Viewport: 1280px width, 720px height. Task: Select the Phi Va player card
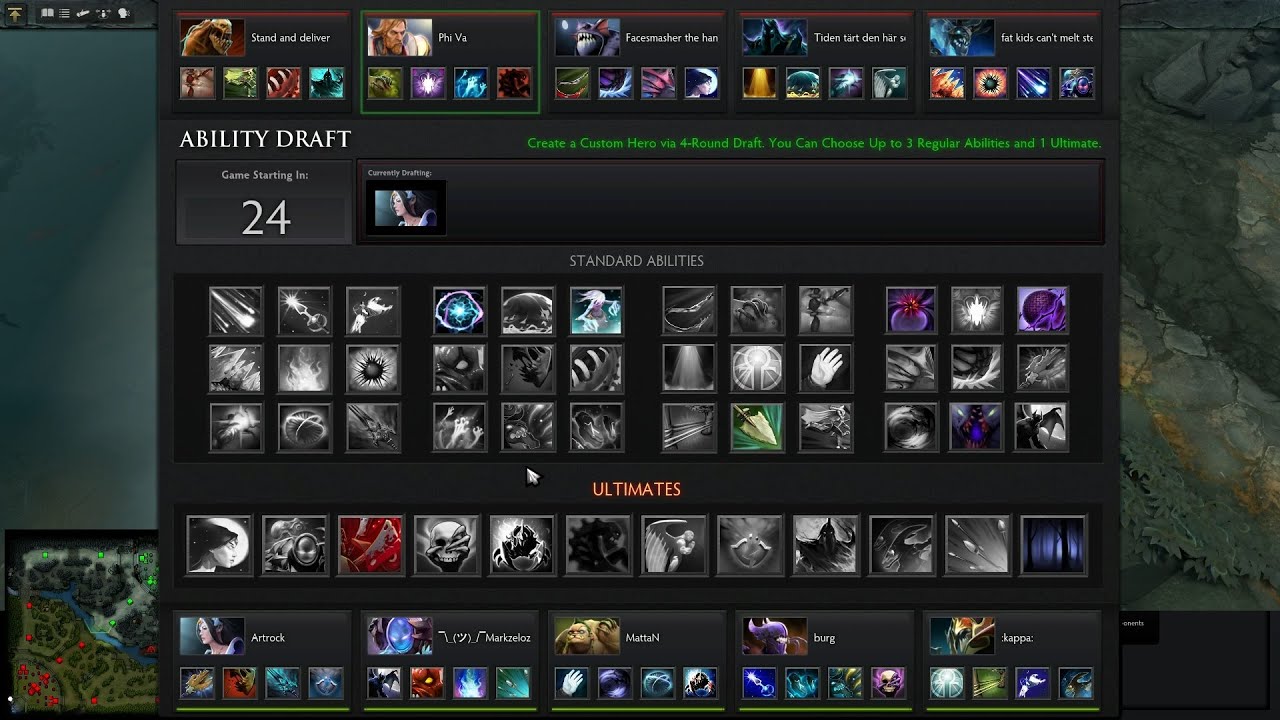(450, 62)
